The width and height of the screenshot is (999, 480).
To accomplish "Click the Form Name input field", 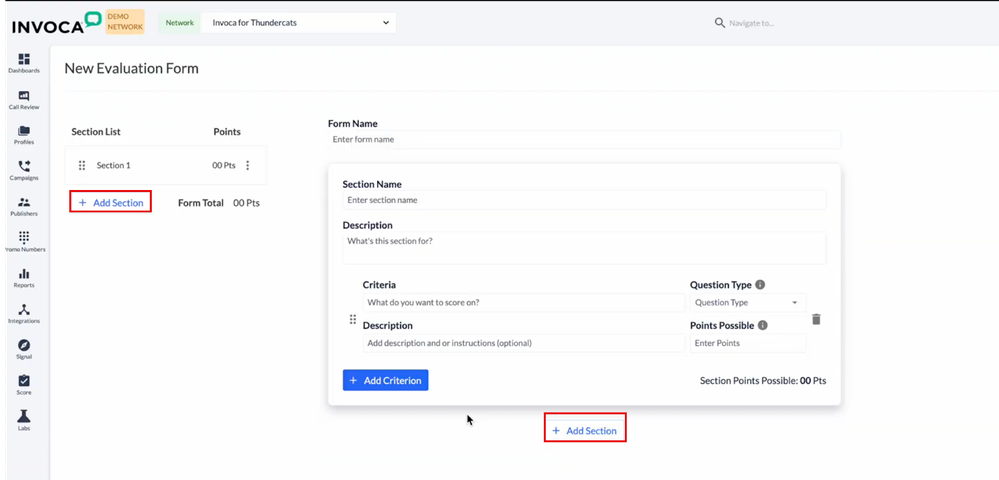I will [x=584, y=140].
